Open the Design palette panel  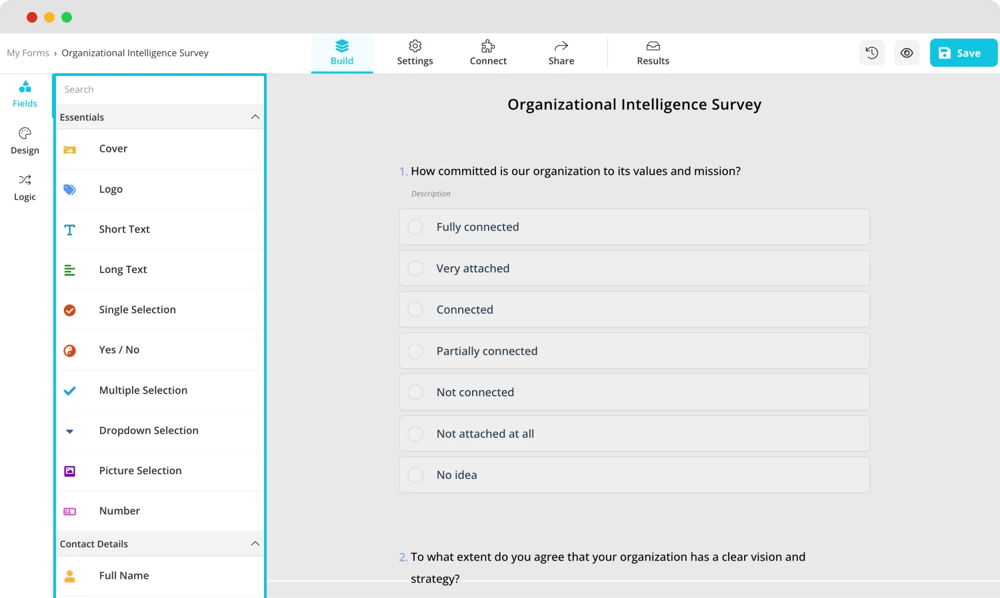pos(25,140)
